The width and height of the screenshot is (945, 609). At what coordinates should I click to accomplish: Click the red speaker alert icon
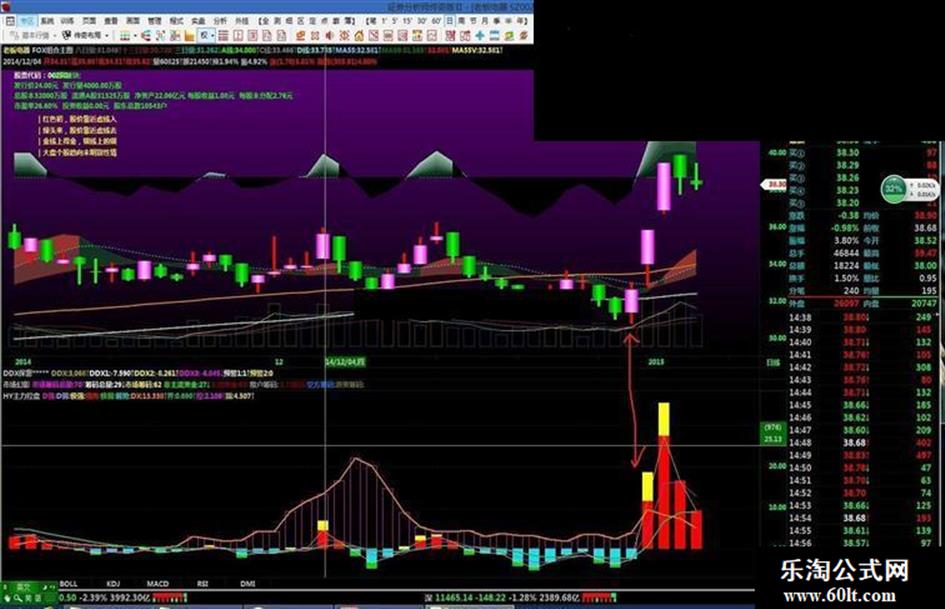click(329, 36)
